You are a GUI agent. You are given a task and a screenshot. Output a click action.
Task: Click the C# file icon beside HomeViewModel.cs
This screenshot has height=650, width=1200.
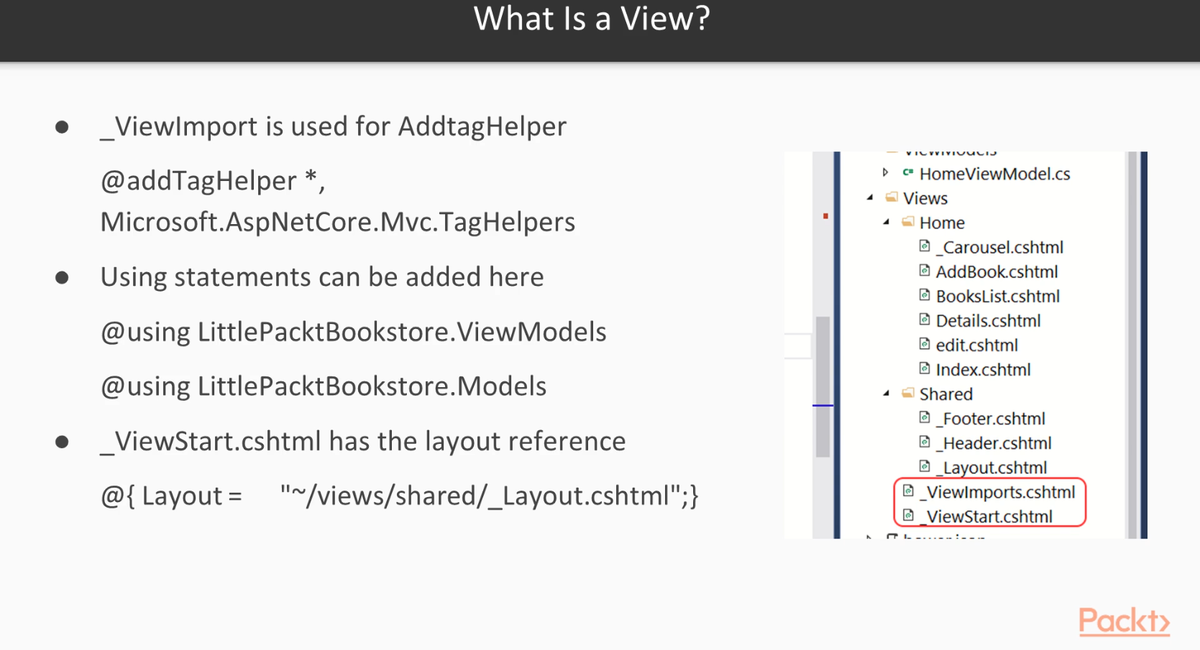(x=908, y=174)
